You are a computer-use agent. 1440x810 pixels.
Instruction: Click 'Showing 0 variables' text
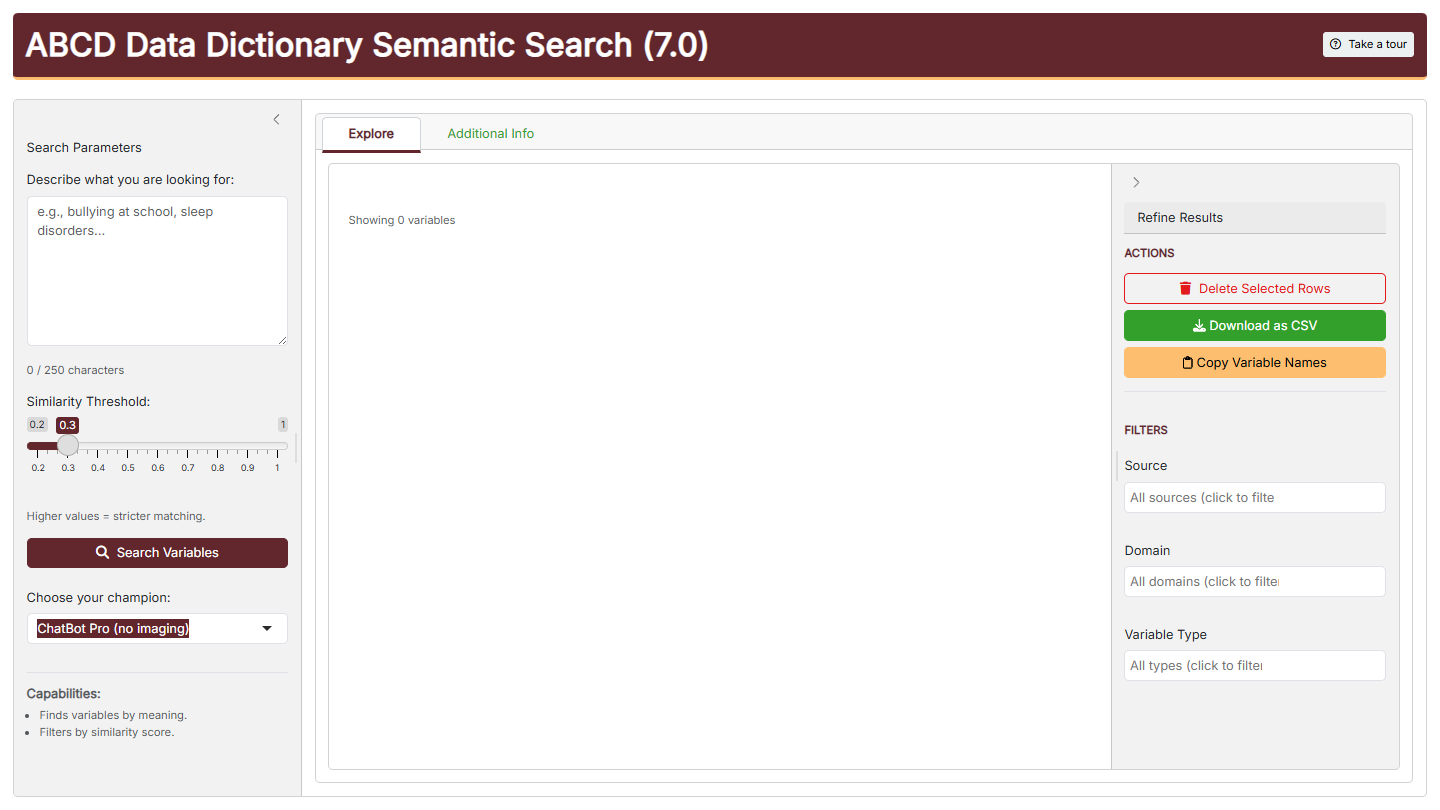pyautogui.click(x=402, y=220)
